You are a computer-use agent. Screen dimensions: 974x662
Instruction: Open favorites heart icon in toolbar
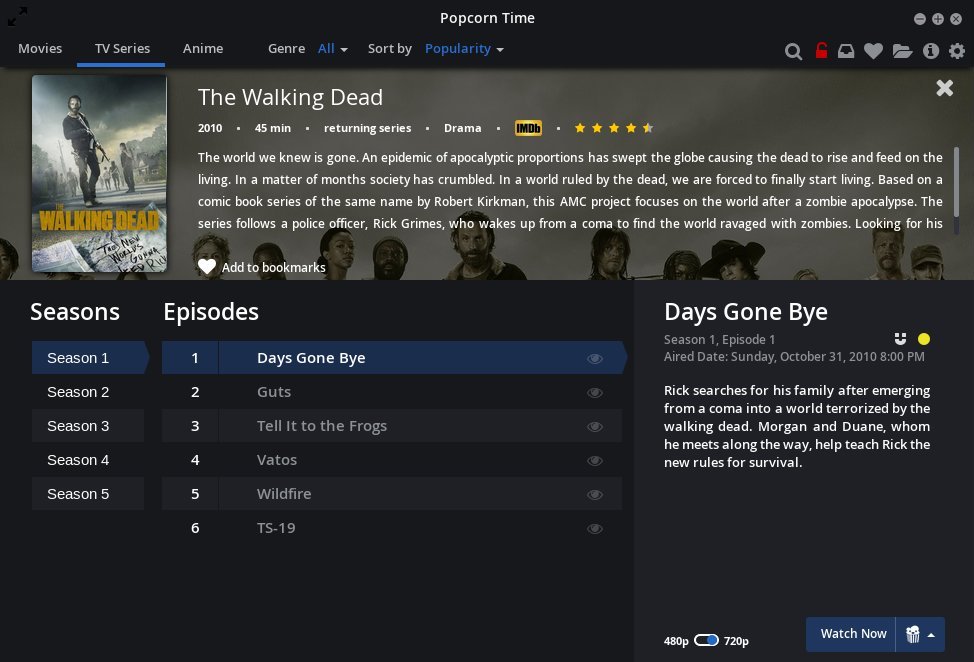[873, 51]
